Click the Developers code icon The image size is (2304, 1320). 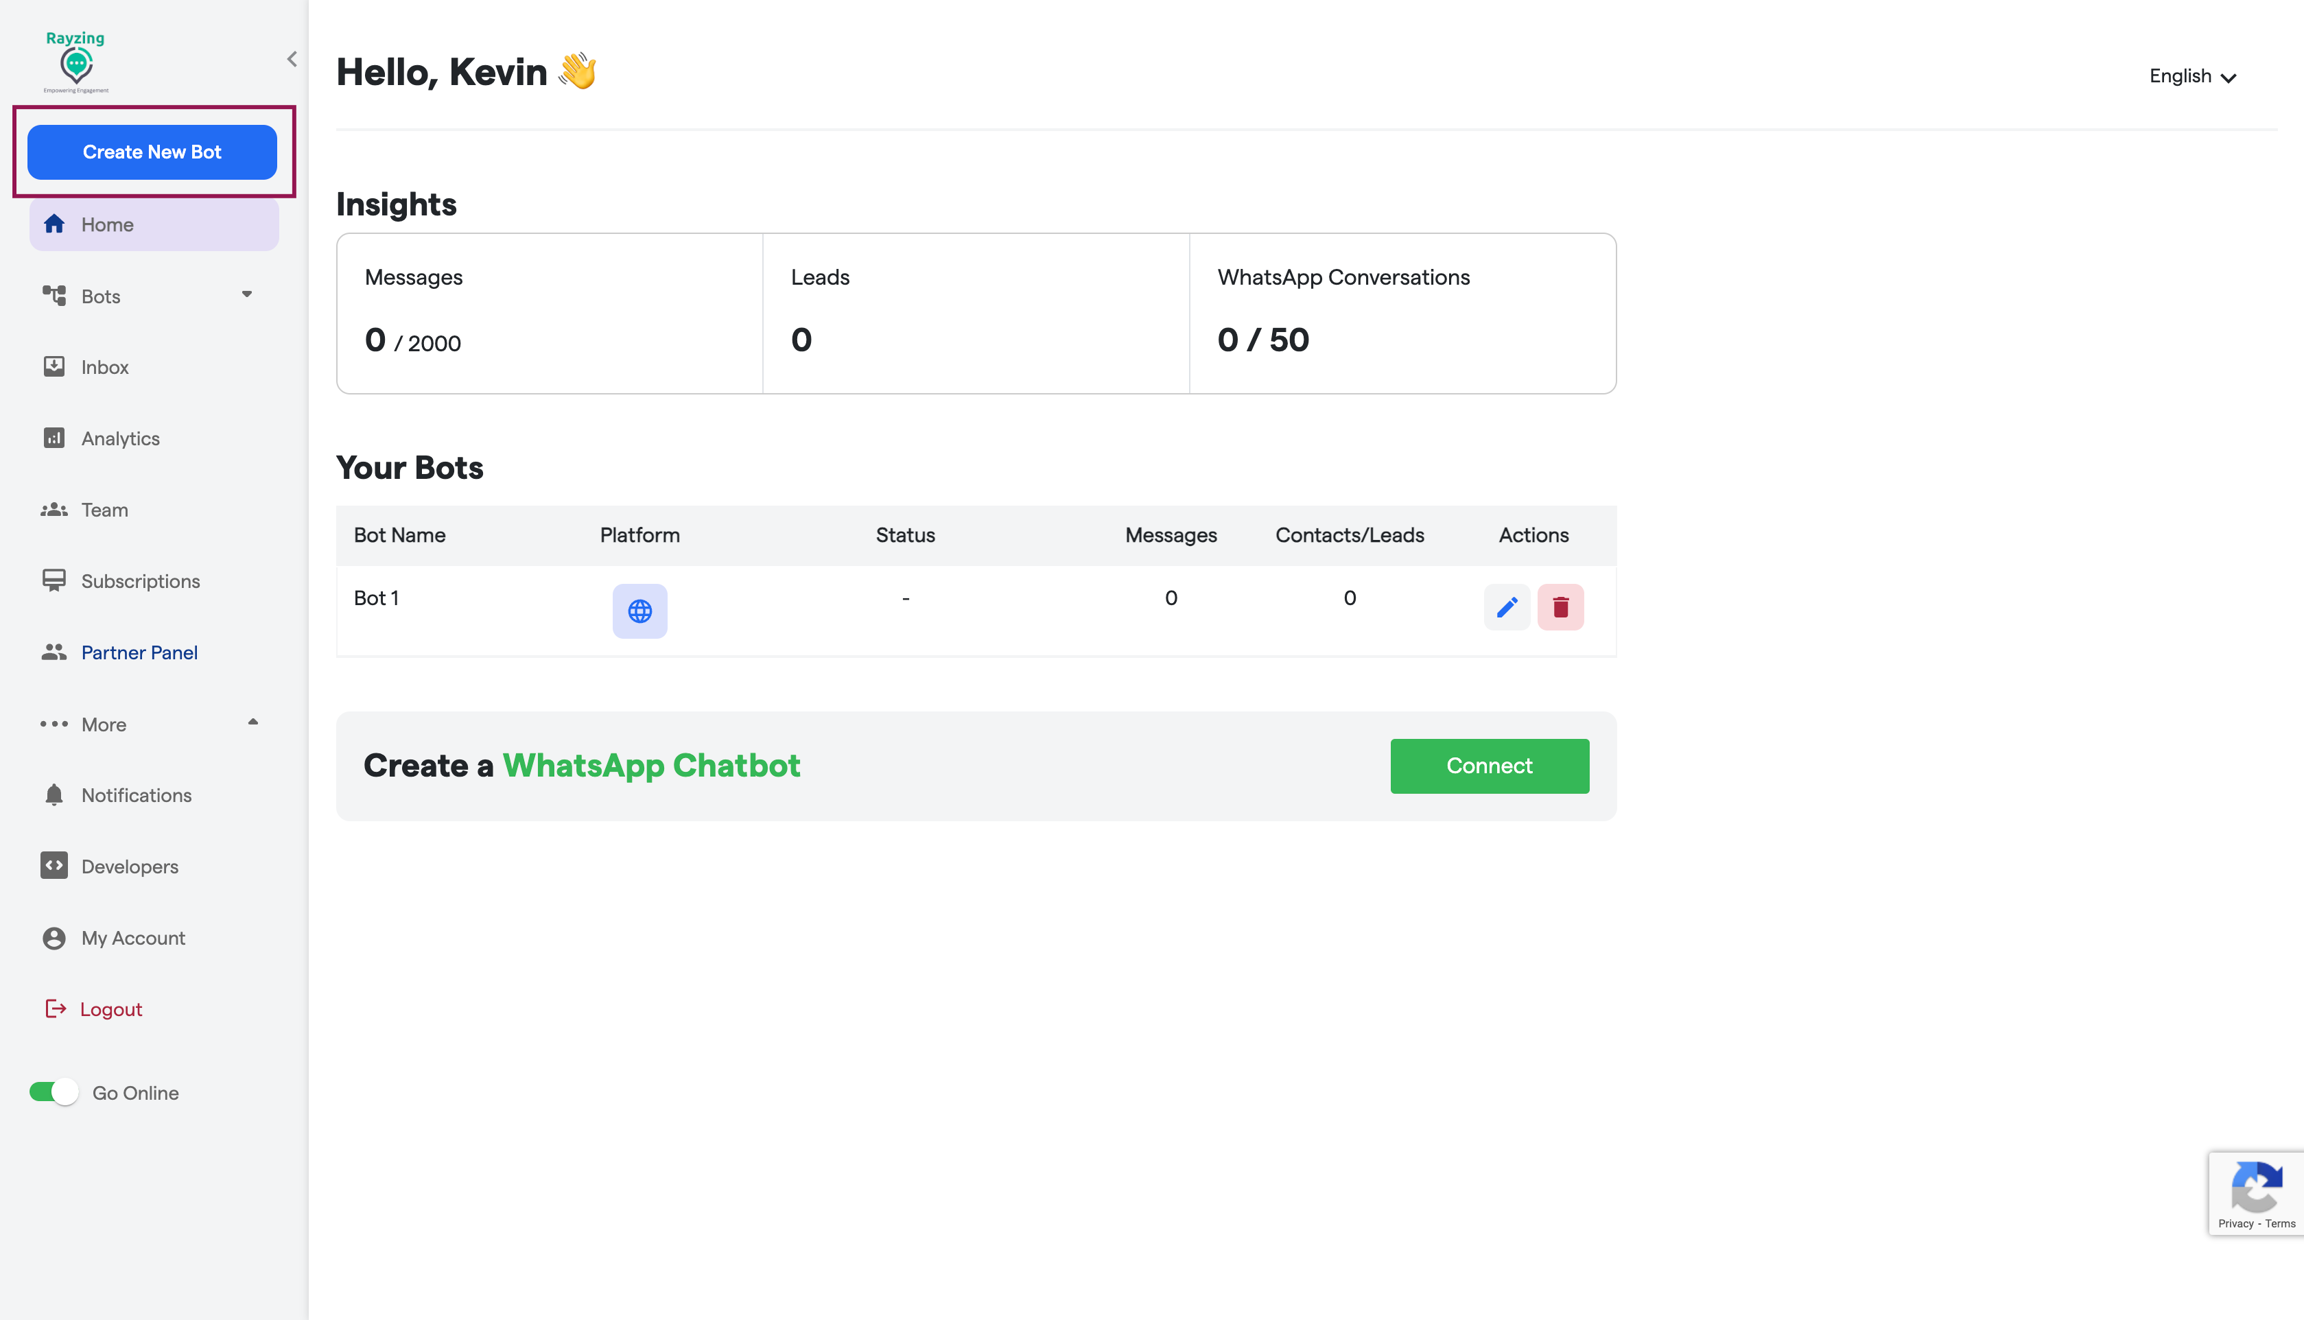pyautogui.click(x=54, y=866)
